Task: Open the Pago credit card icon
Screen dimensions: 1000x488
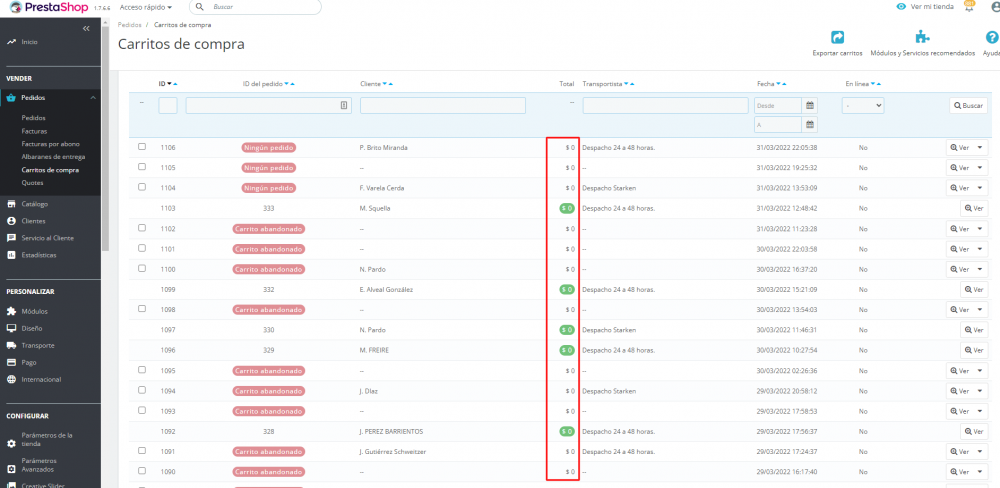Action: 11,362
